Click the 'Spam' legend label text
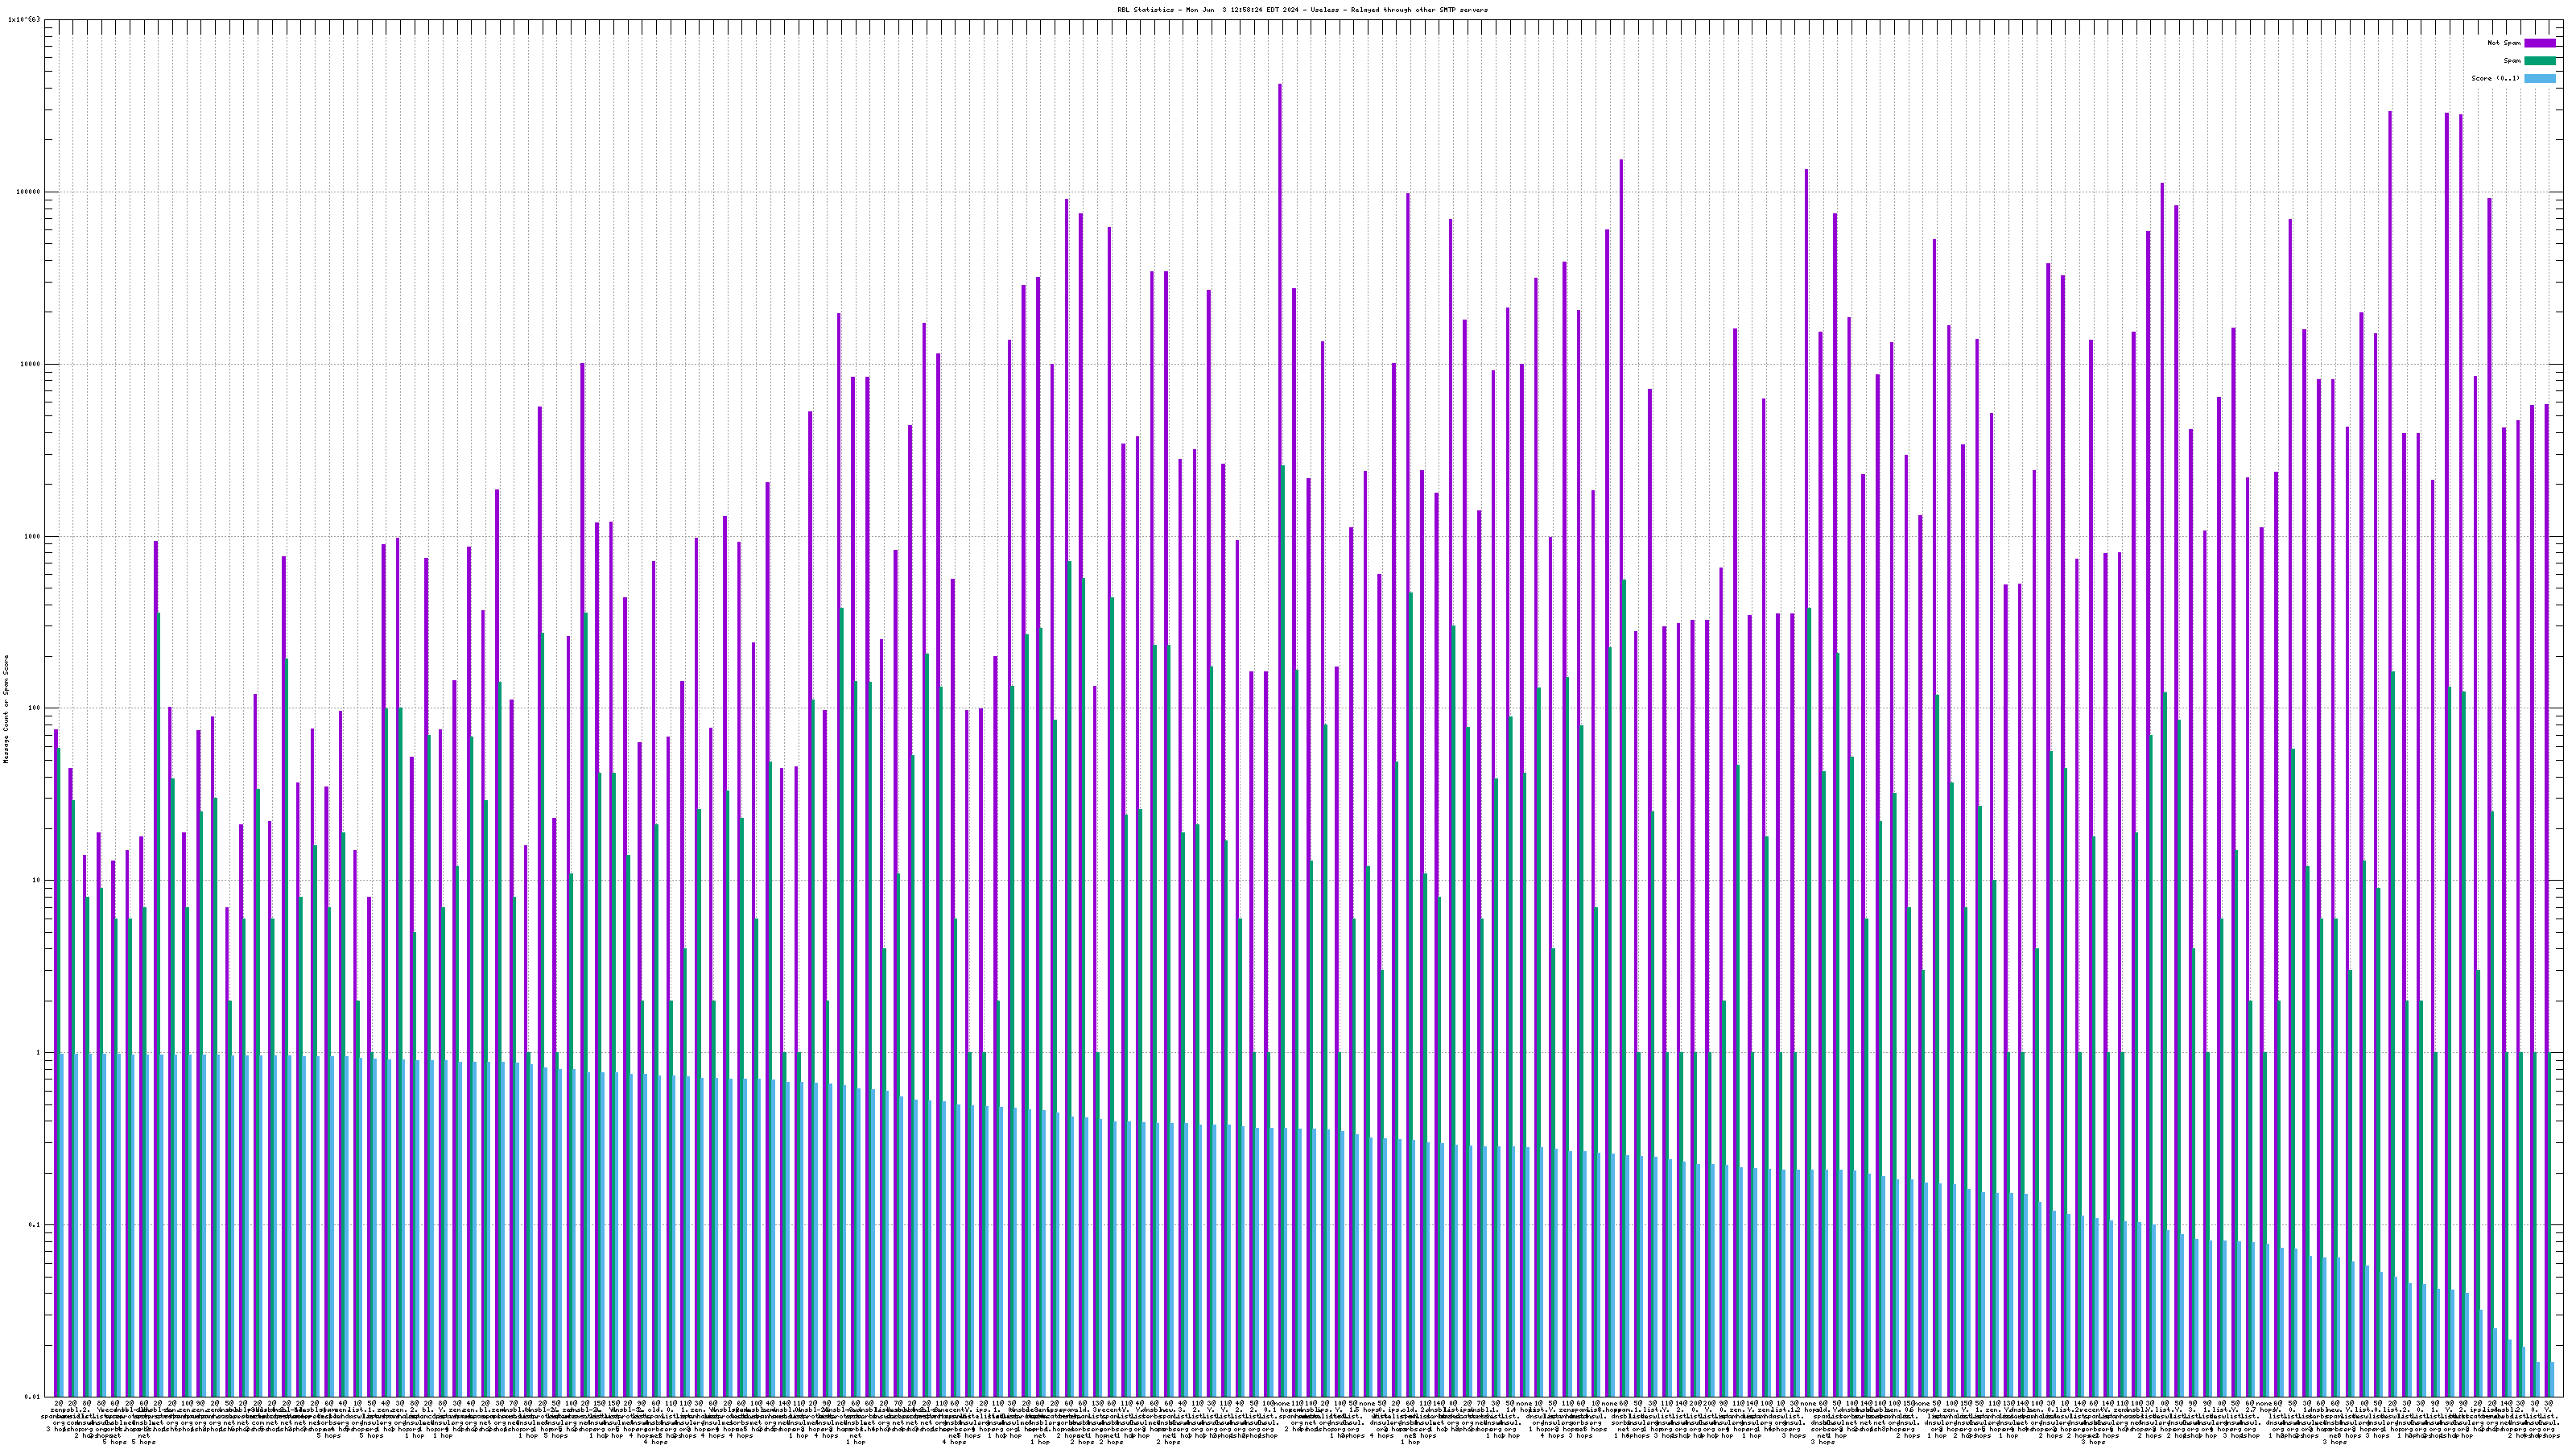The image size is (2576, 1449). point(2512,61)
